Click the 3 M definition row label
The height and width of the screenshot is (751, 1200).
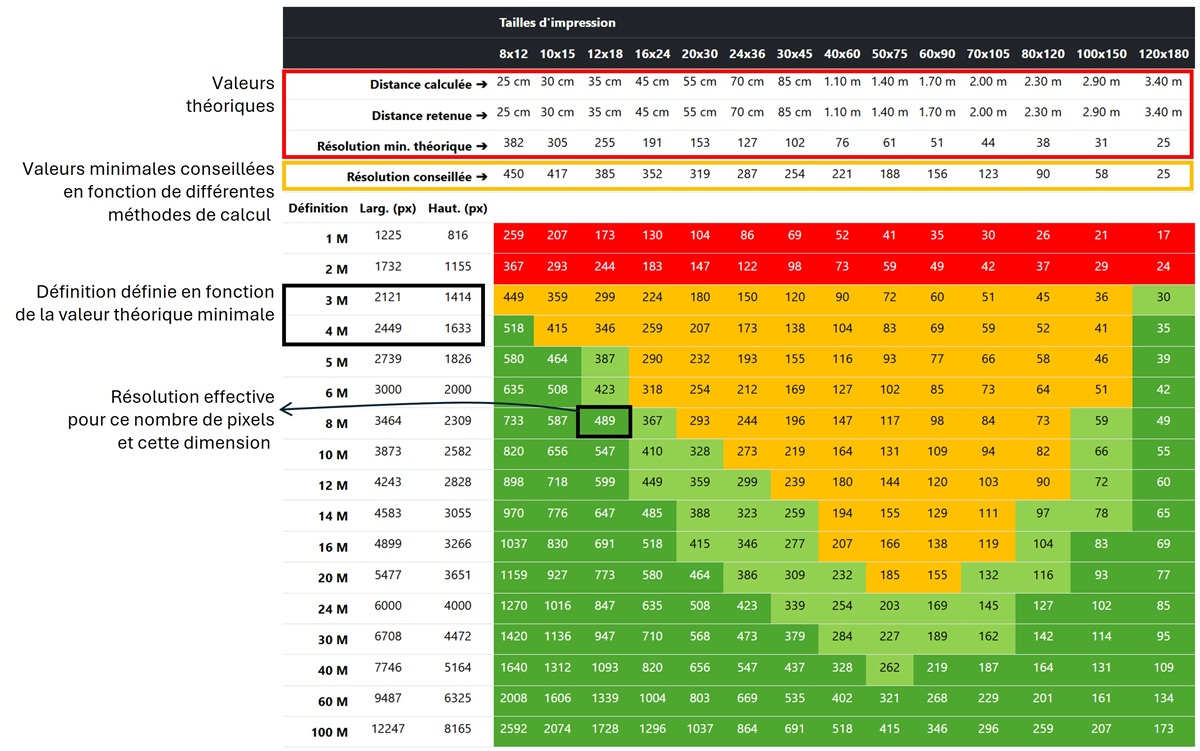(x=335, y=301)
